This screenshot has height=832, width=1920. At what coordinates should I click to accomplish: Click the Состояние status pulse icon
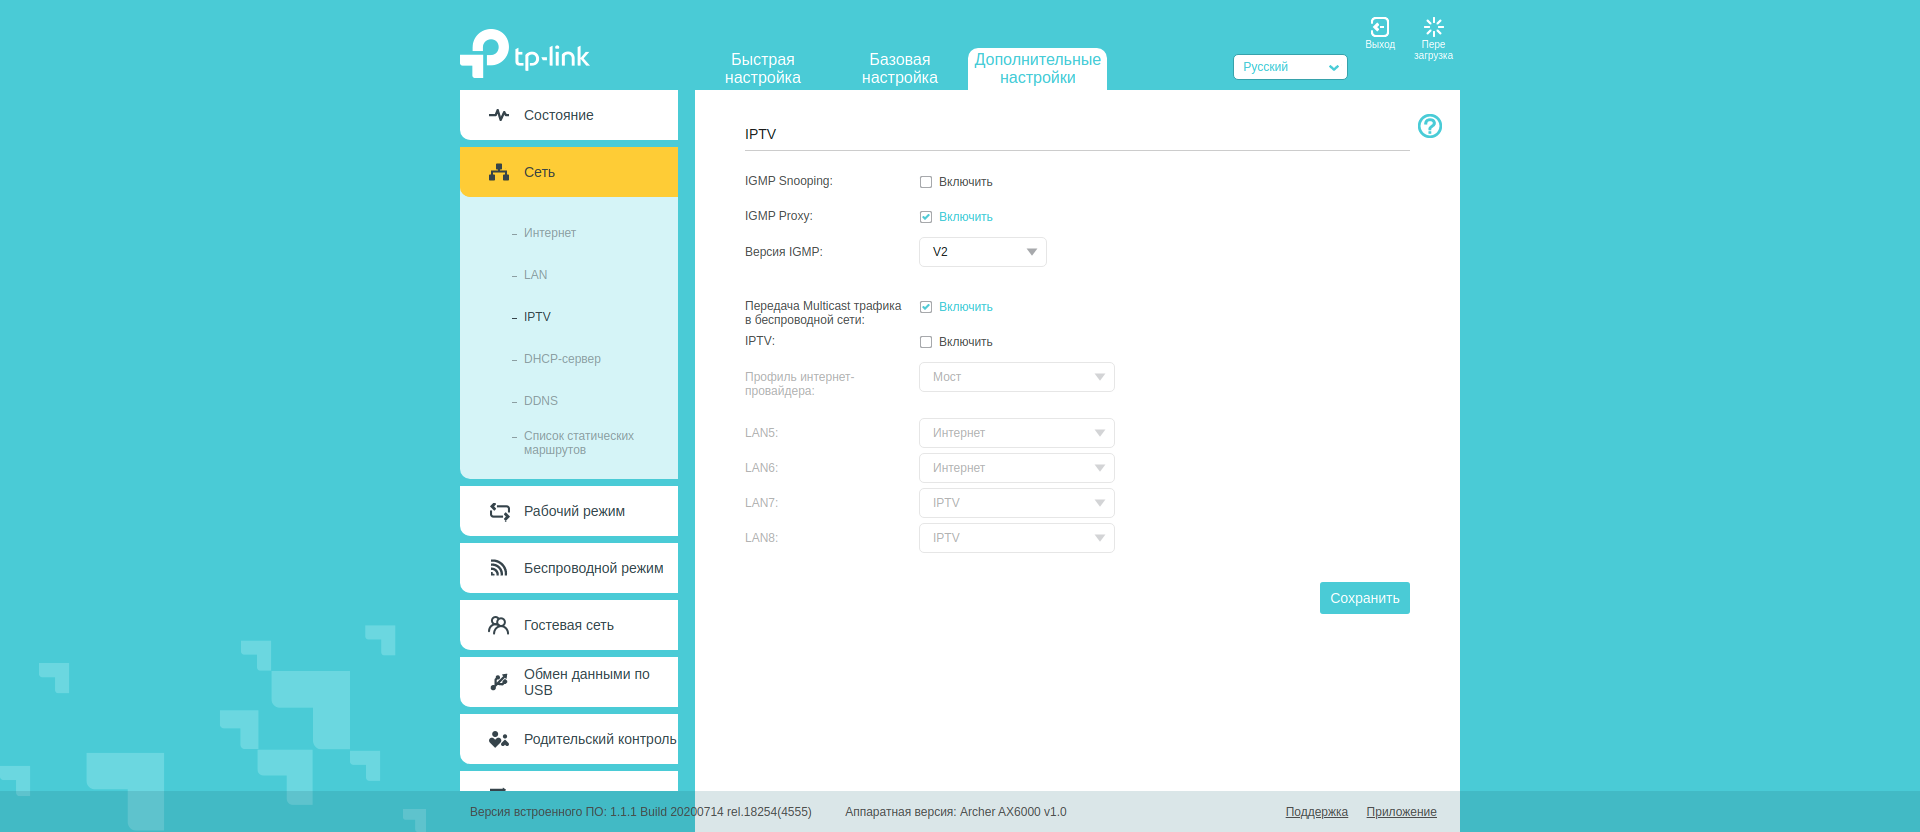point(499,115)
